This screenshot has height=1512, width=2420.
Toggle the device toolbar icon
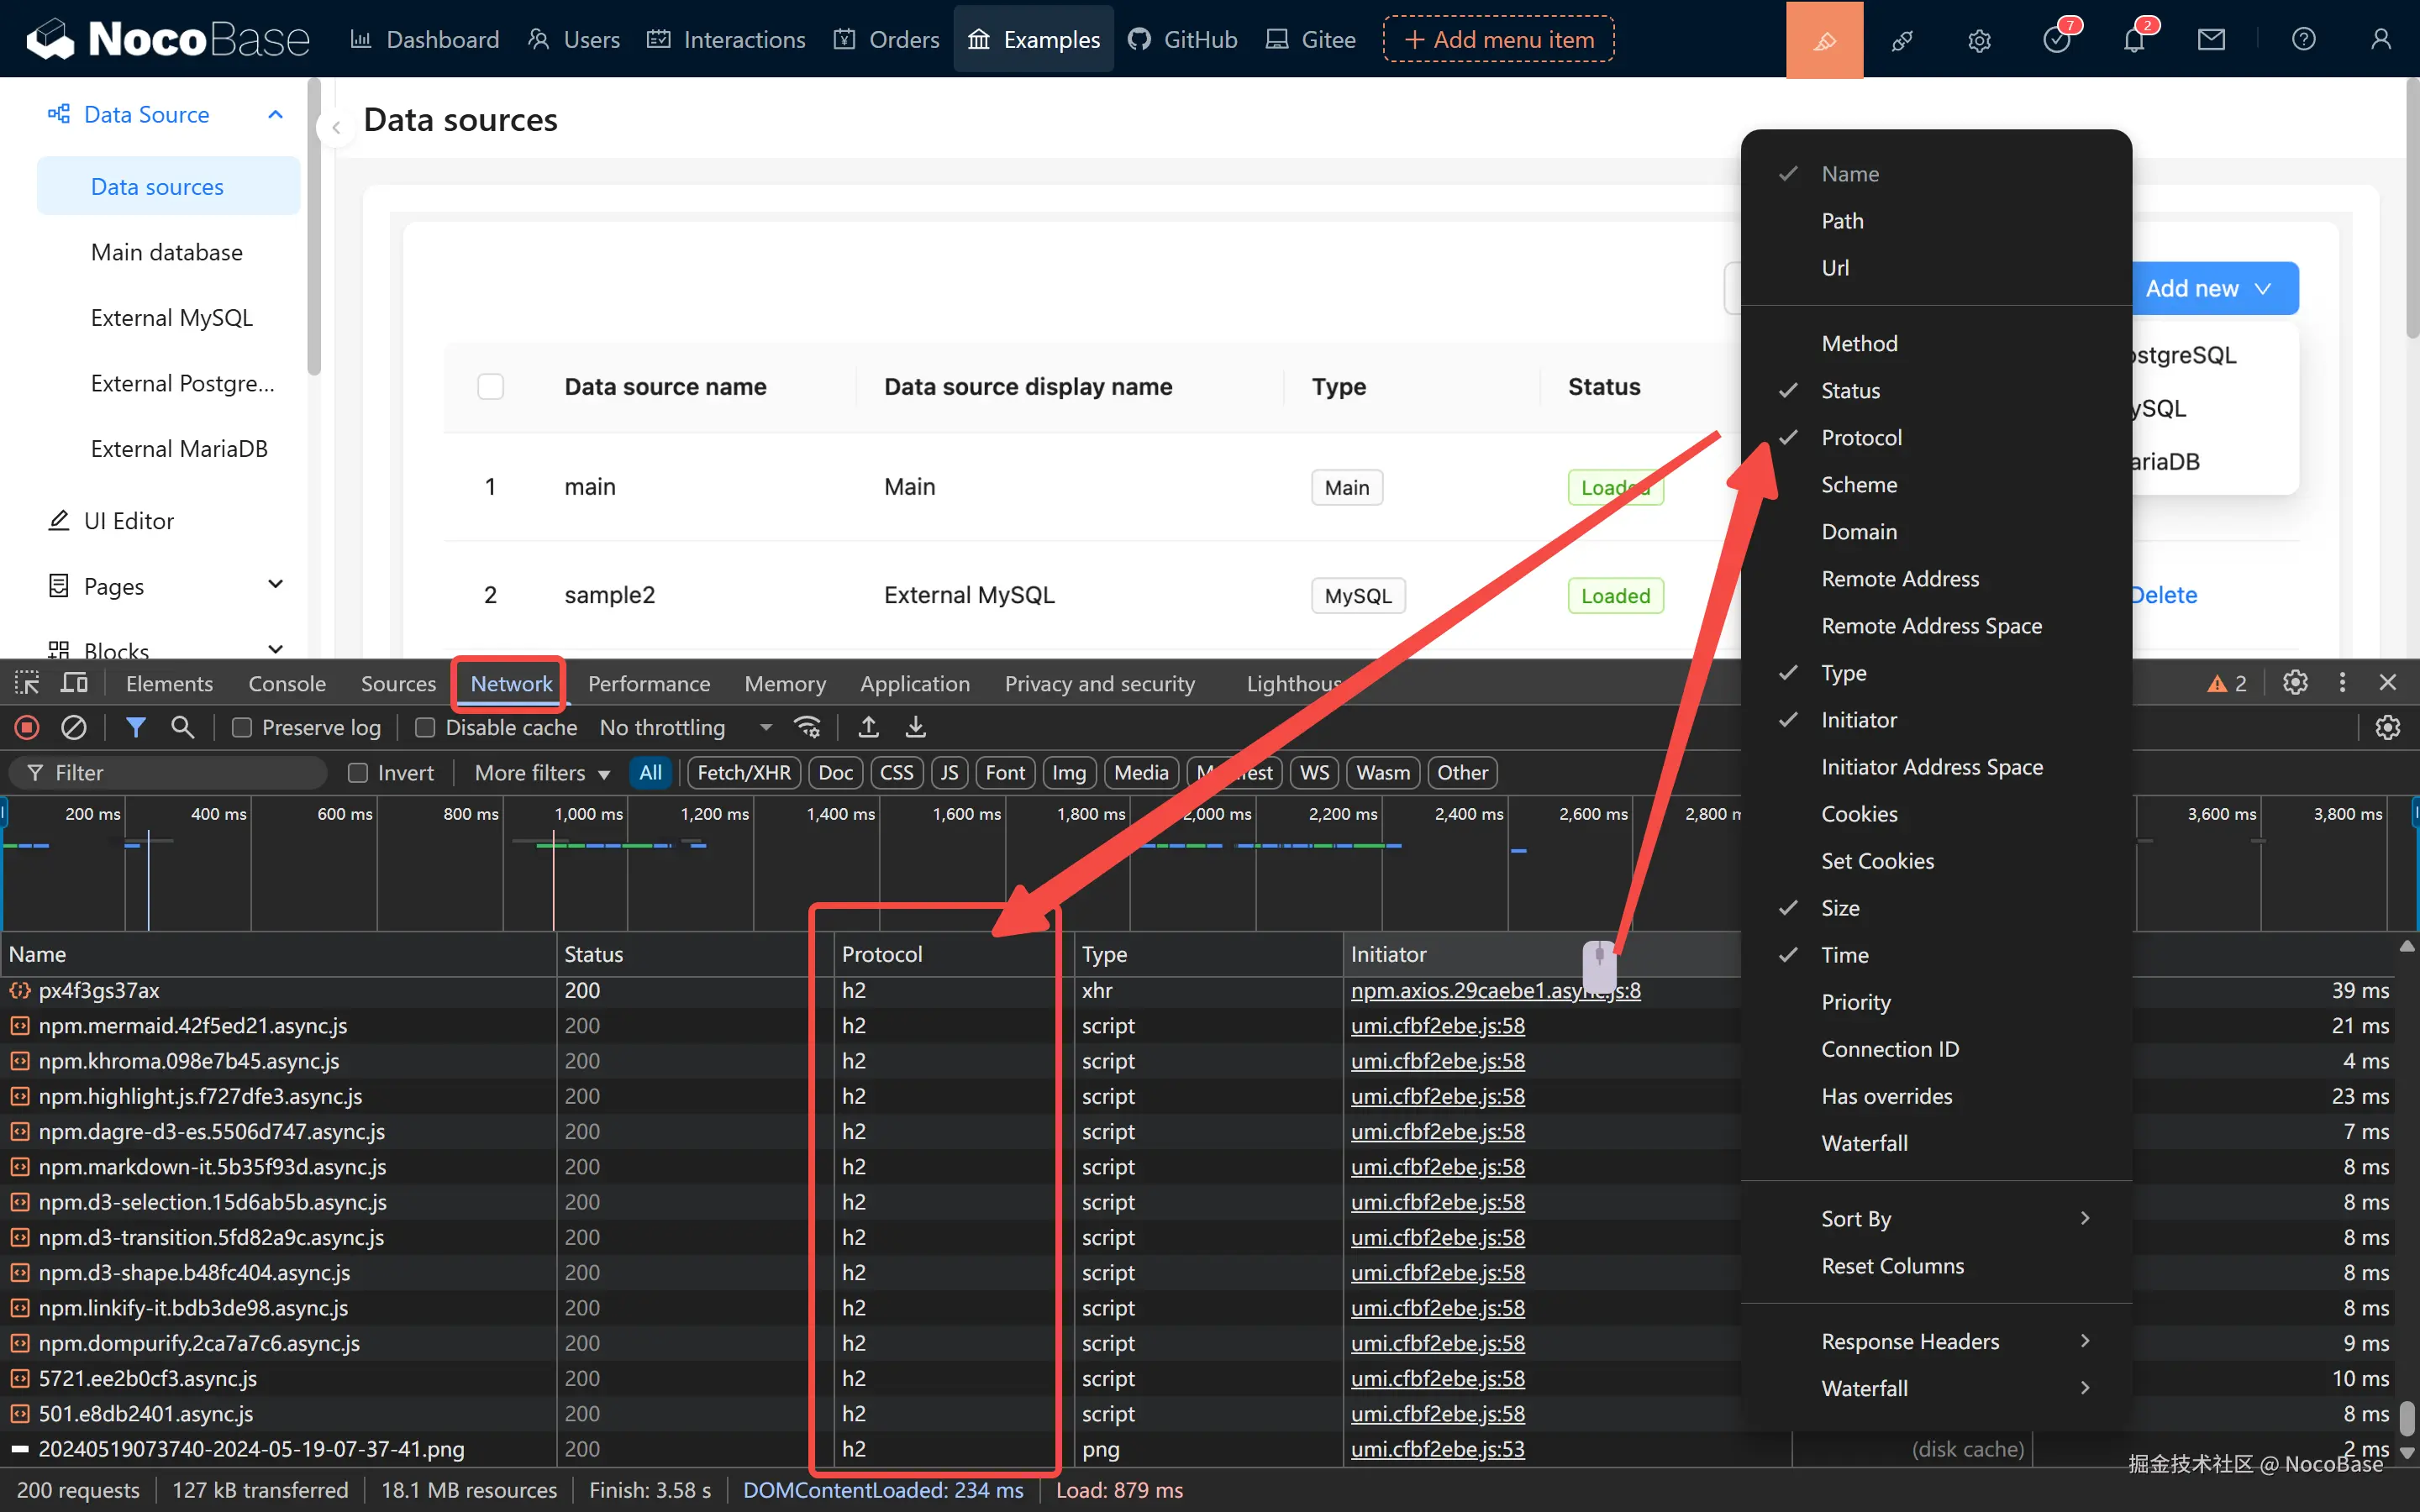click(x=74, y=683)
